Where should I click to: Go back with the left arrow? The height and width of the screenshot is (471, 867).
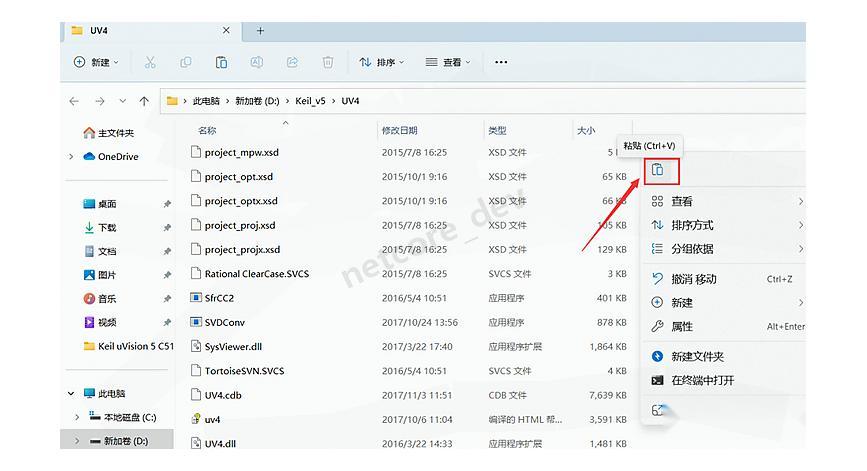74,101
